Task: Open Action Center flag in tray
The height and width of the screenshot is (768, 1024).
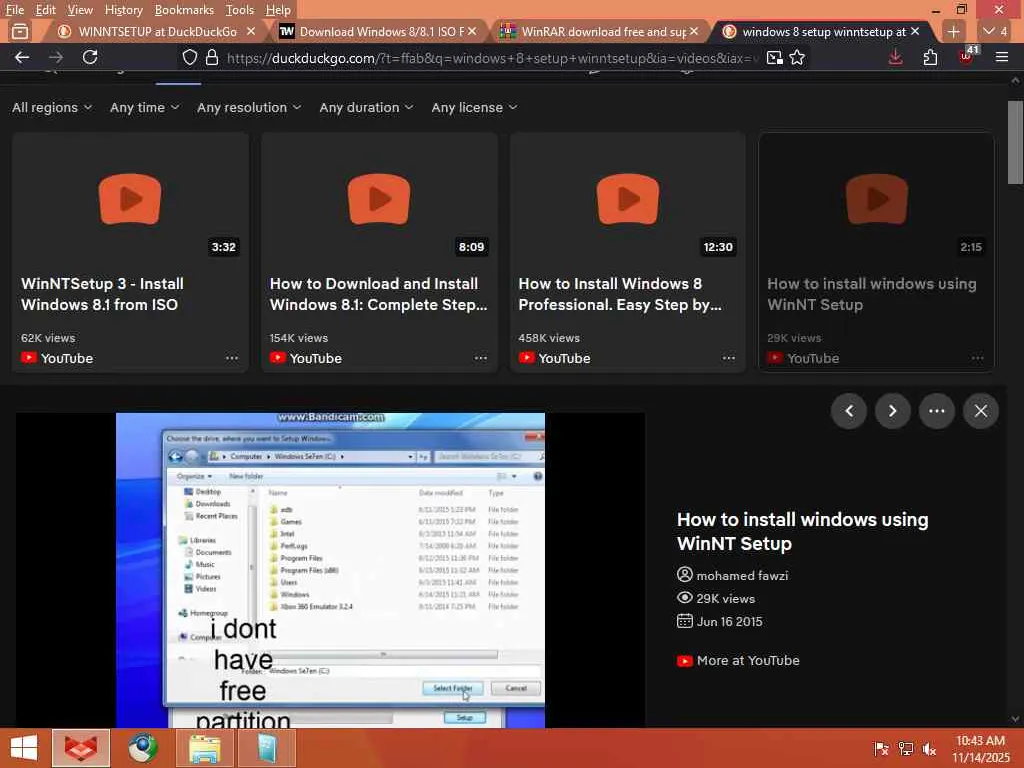Action: [881, 748]
